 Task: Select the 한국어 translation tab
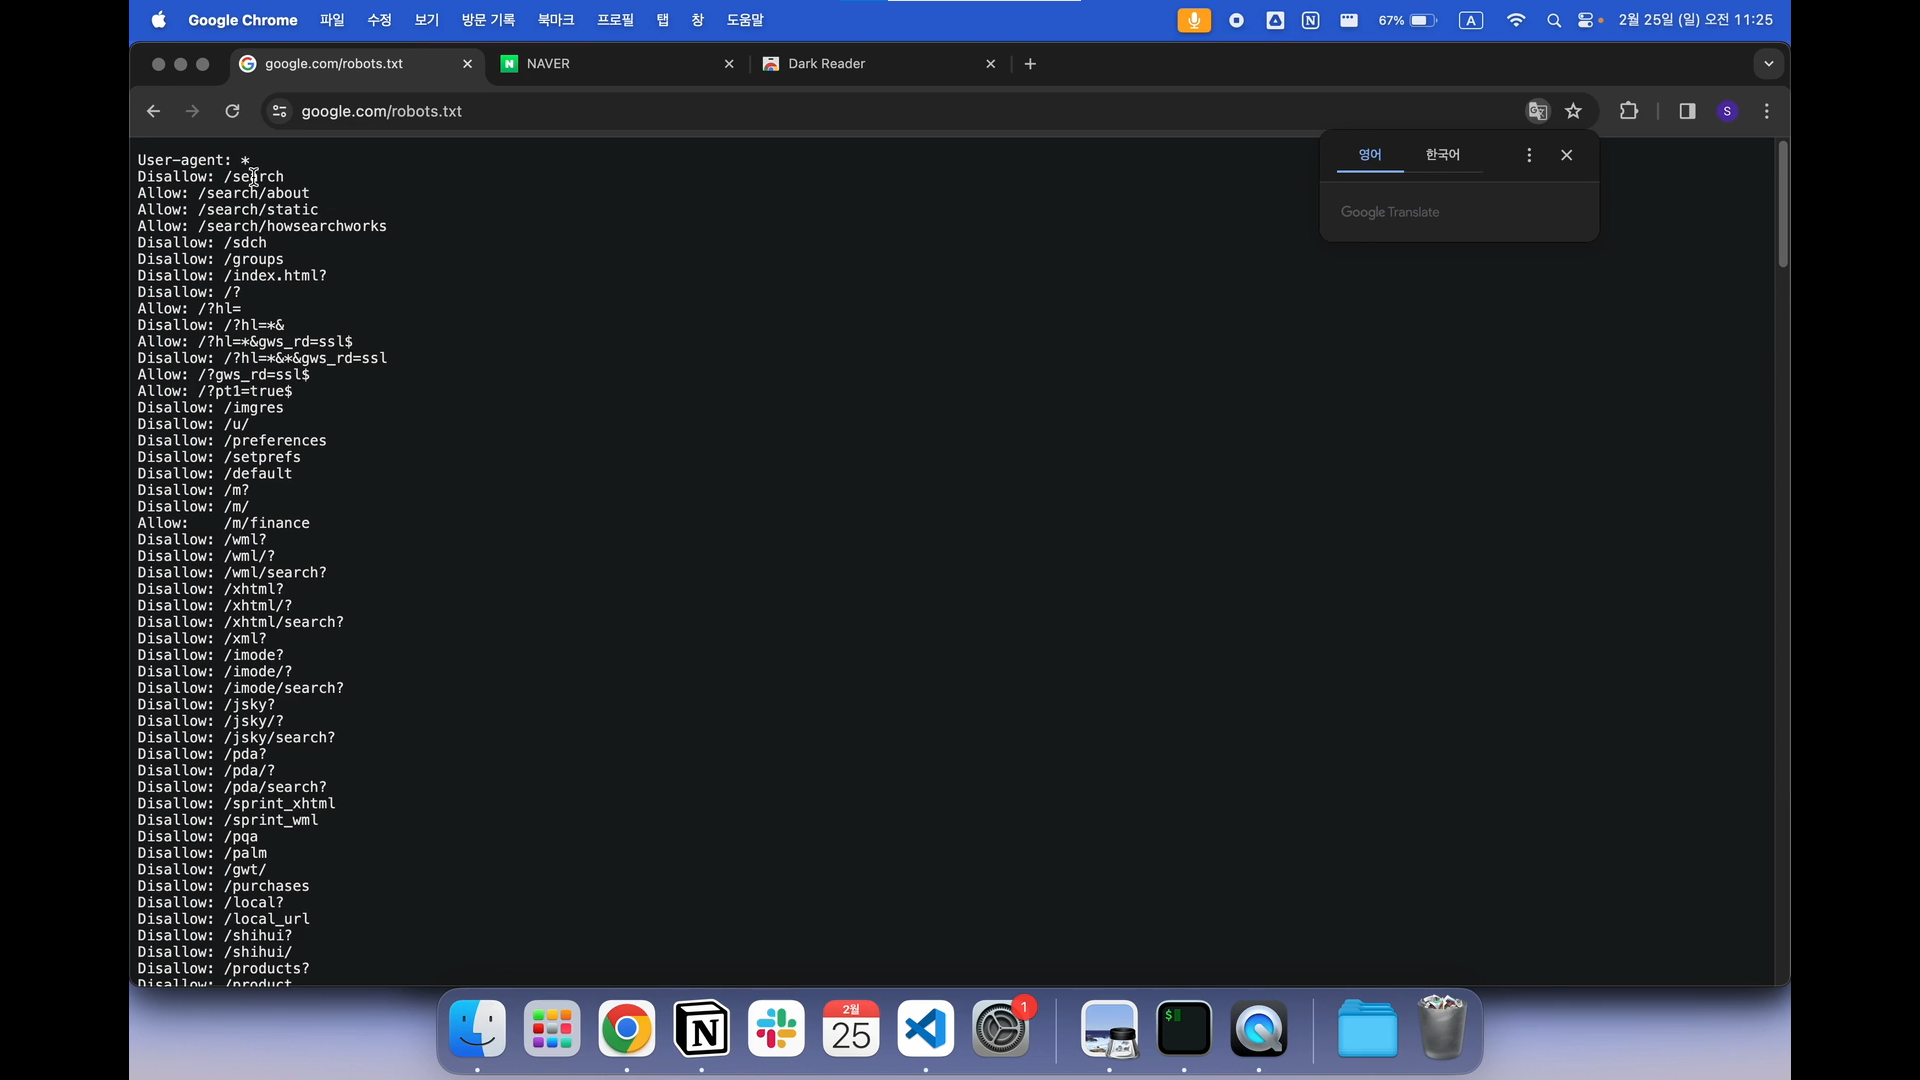click(x=1442, y=155)
